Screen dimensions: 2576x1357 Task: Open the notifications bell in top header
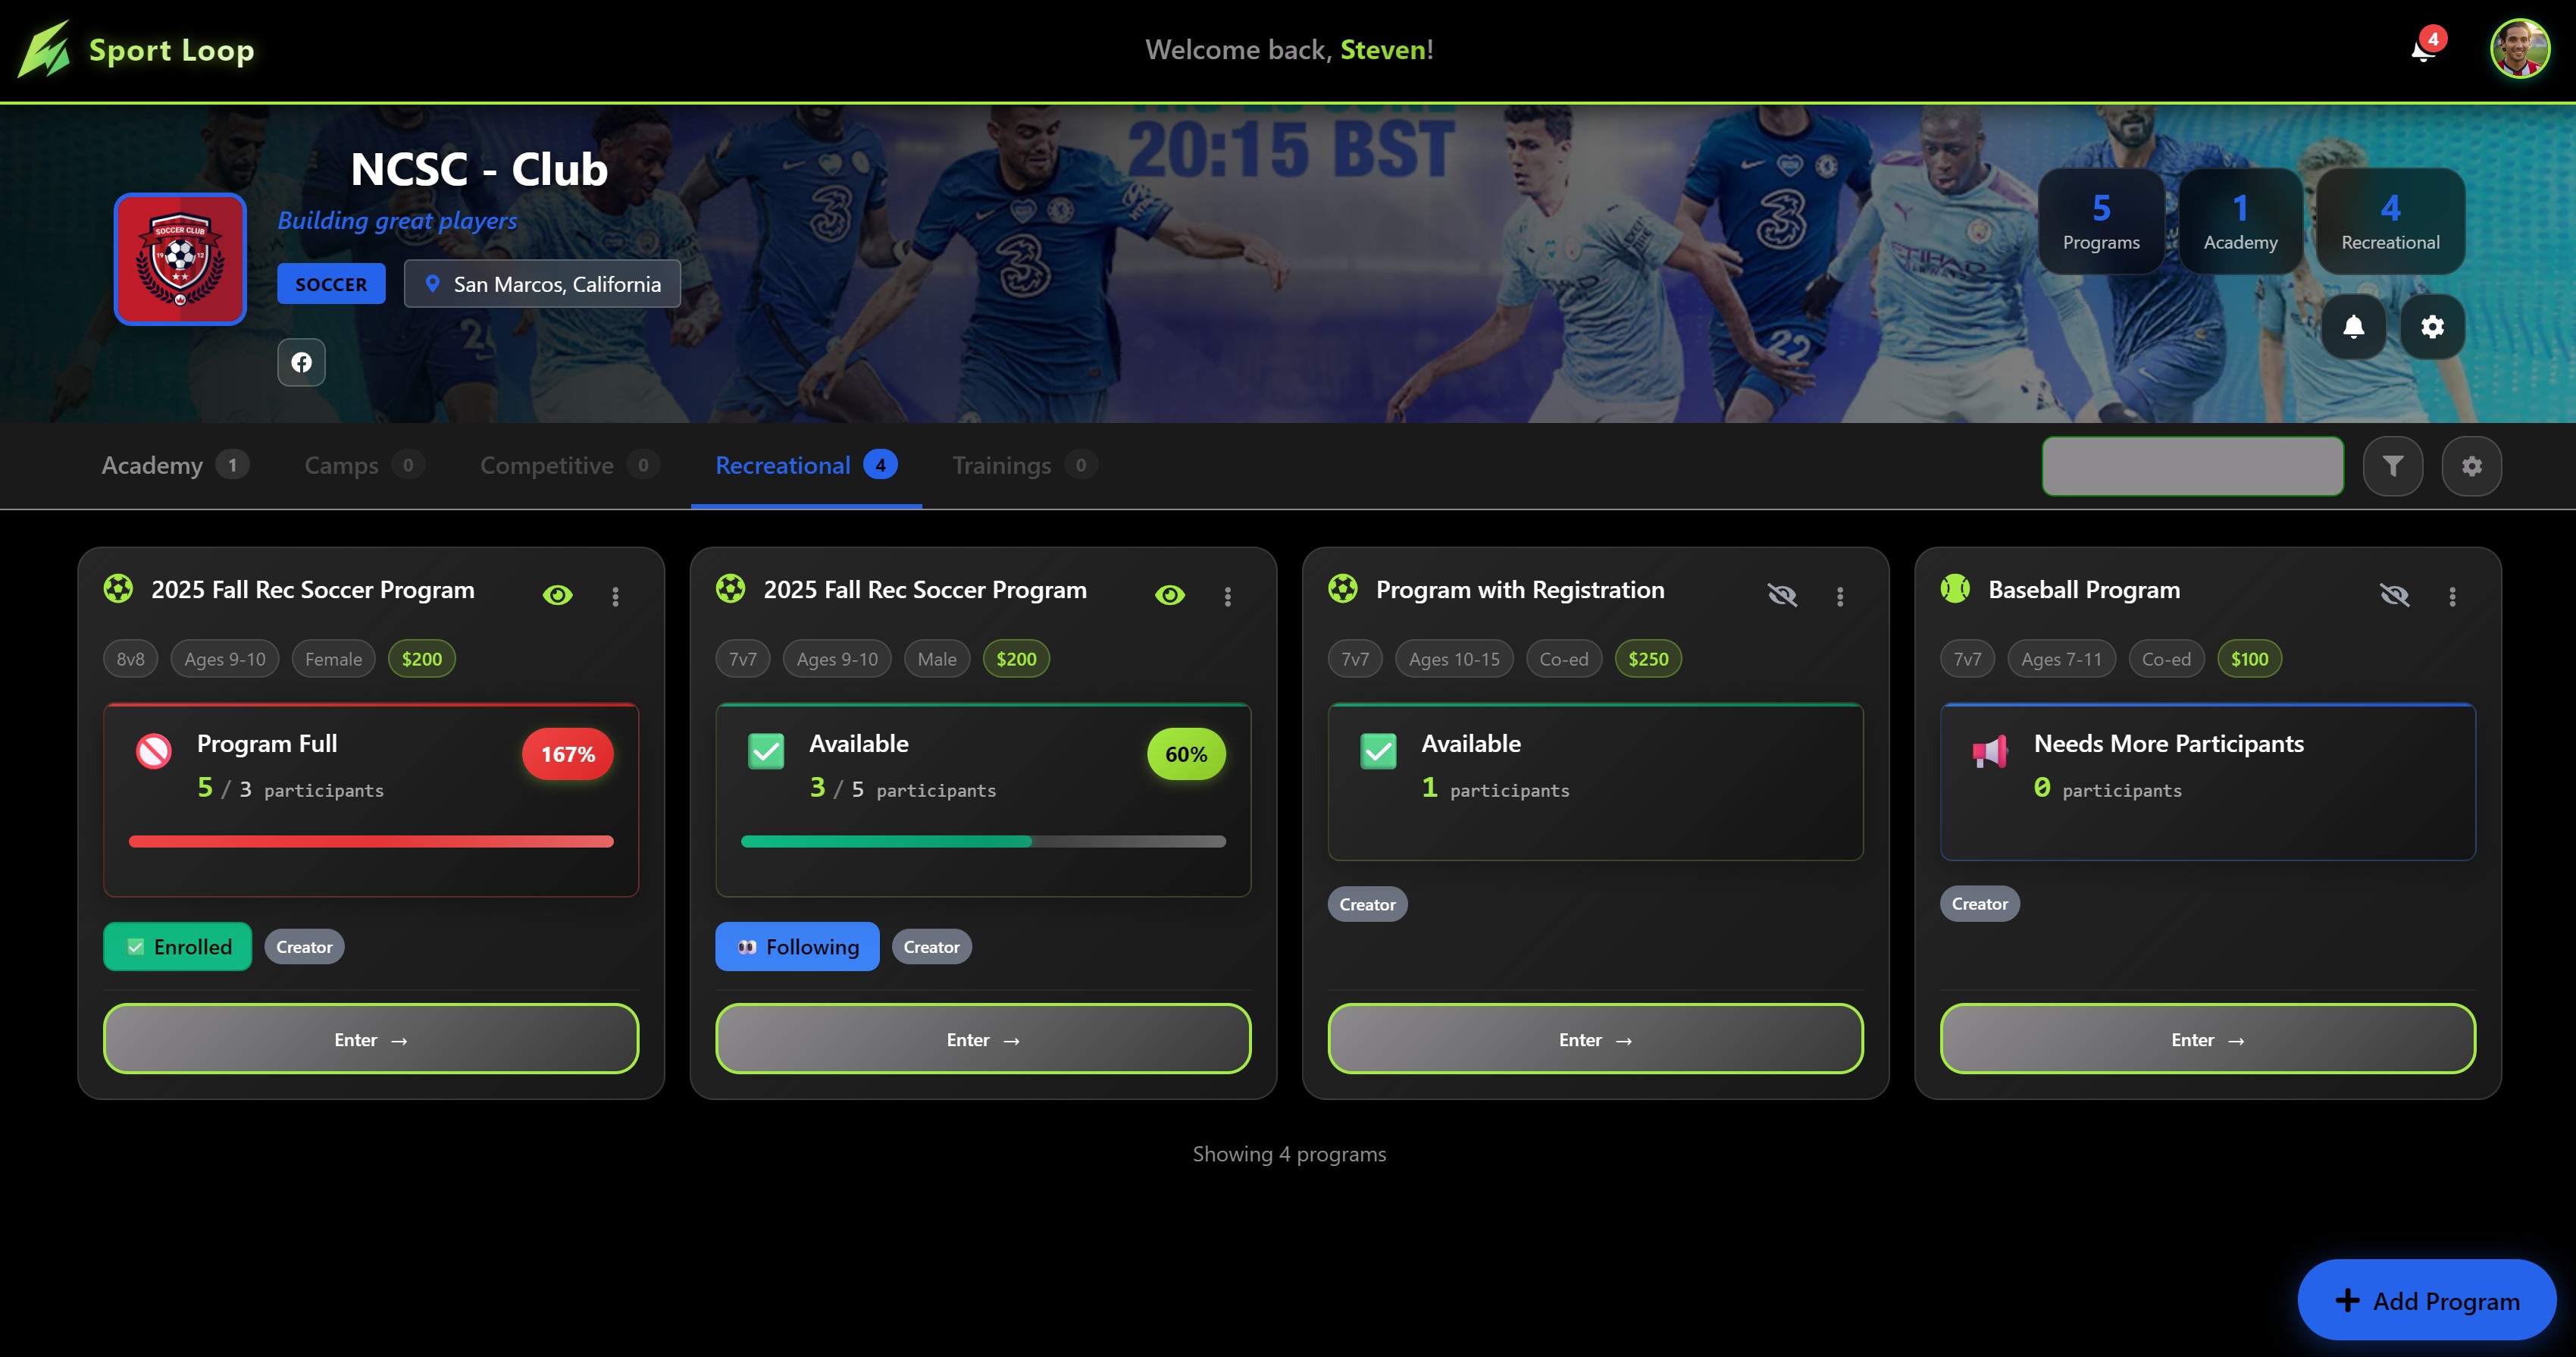(2424, 49)
